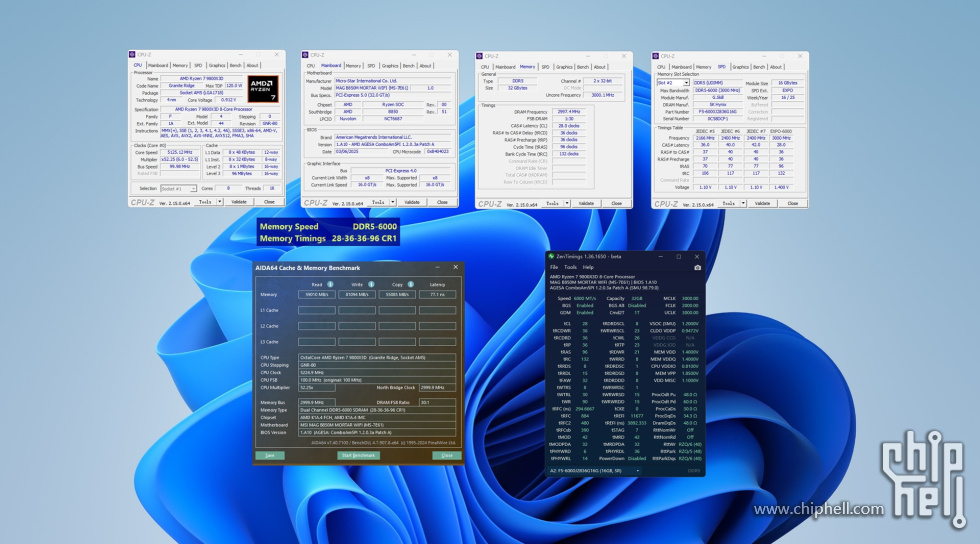Open the Help menu in ZenTimings
The height and width of the screenshot is (544, 980).
(588, 267)
